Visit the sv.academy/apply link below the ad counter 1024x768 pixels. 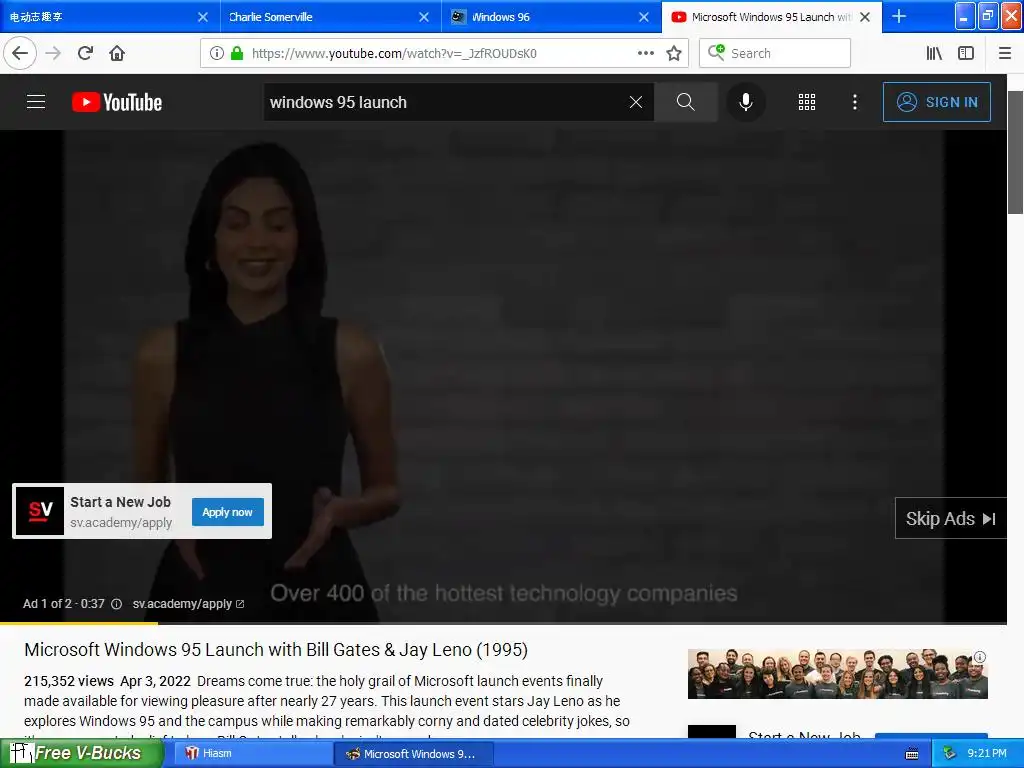tap(188, 604)
